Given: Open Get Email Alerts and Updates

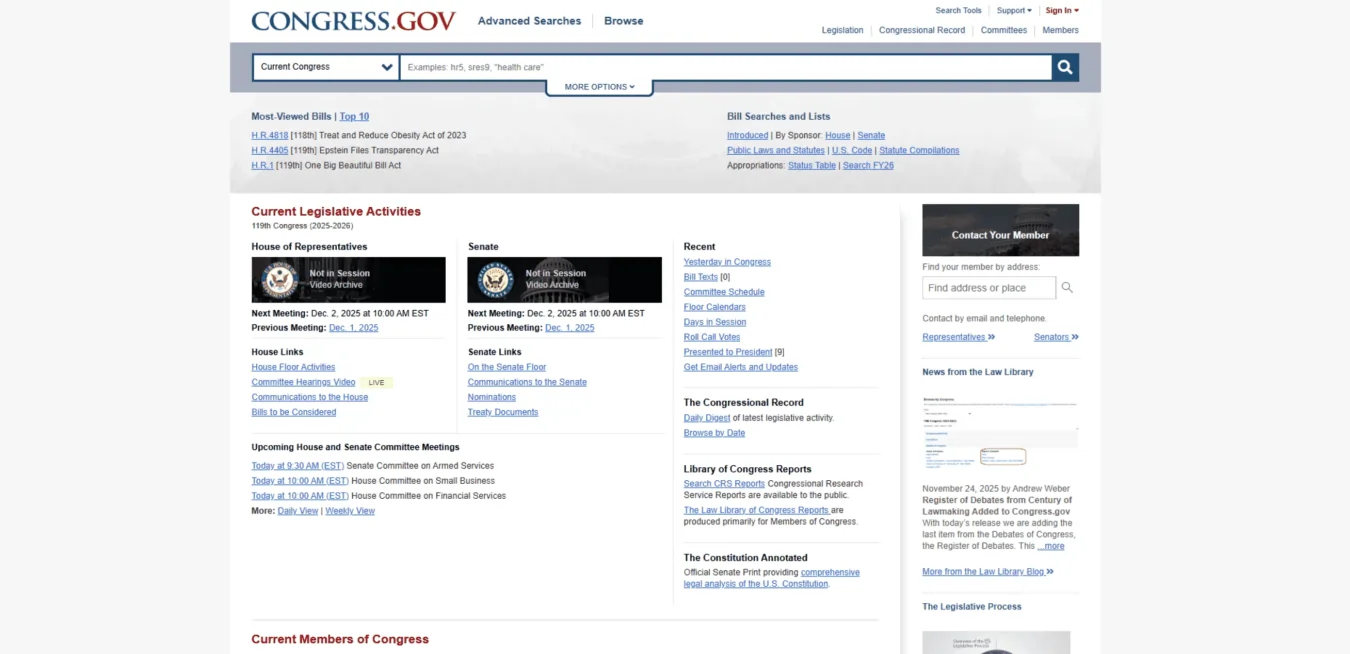Looking at the screenshot, I should click(x=741, y=367).
